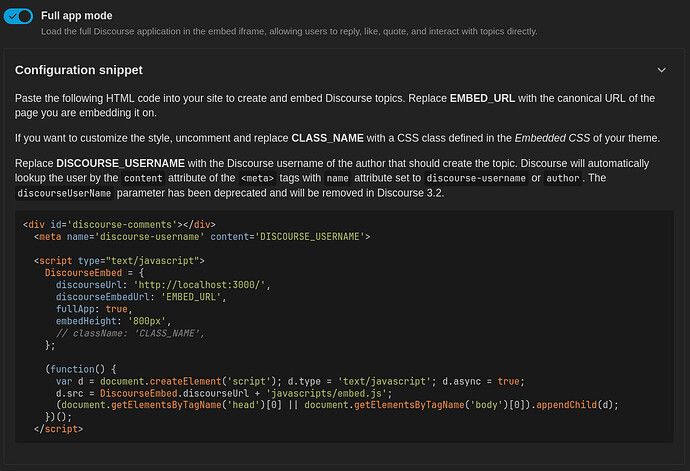Click the inline 'discourse-username' code tag
690x471 pixels.
(476, 178)
